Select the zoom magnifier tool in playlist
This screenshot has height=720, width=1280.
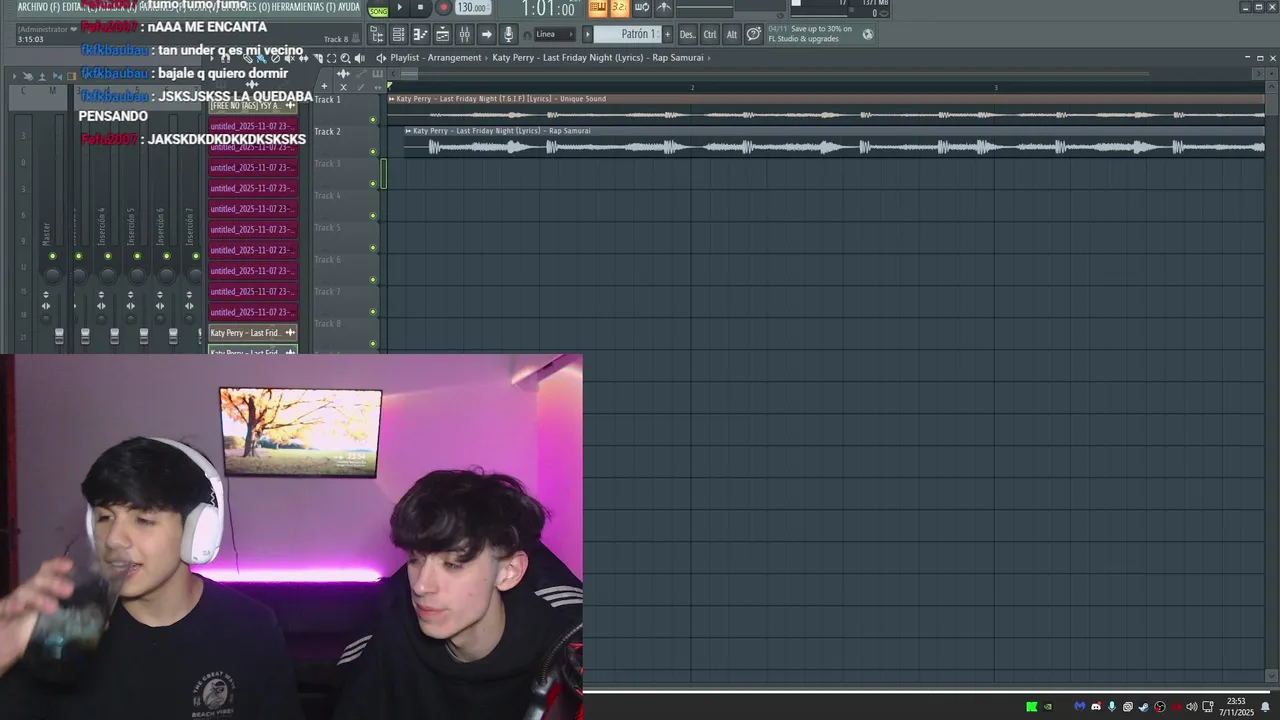click(x=345, y=58)
